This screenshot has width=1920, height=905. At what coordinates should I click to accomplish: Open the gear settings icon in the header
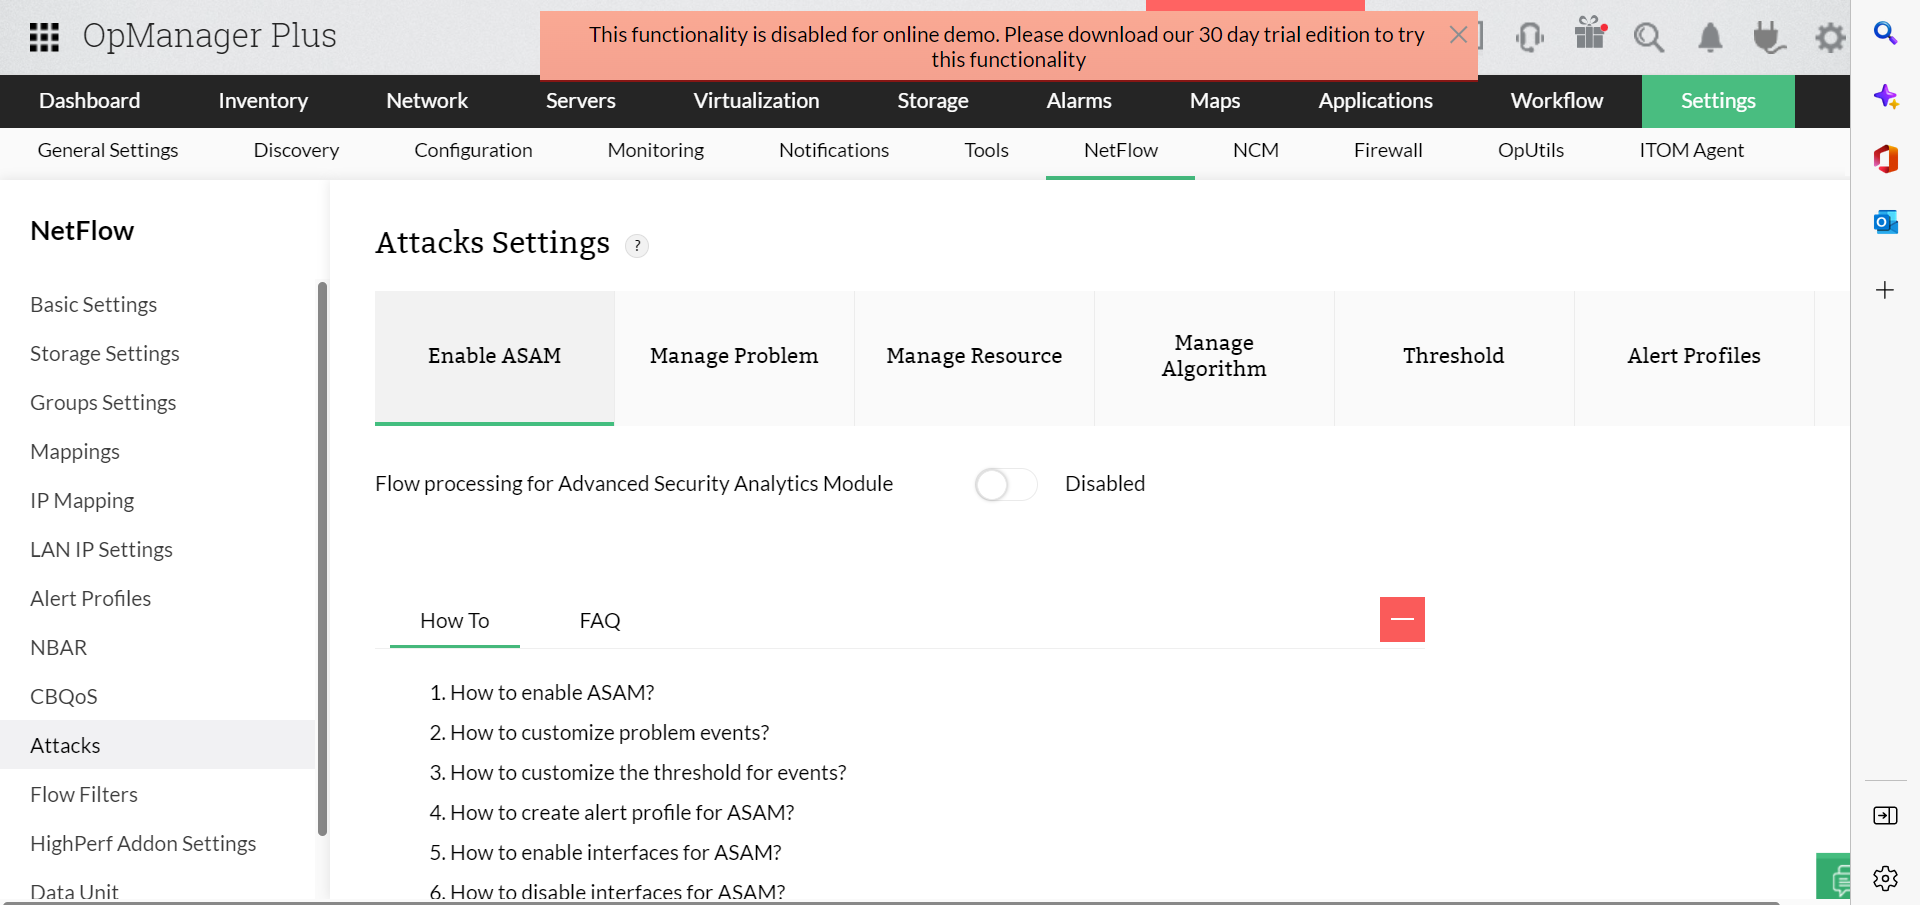click(x=1830, y=38)
